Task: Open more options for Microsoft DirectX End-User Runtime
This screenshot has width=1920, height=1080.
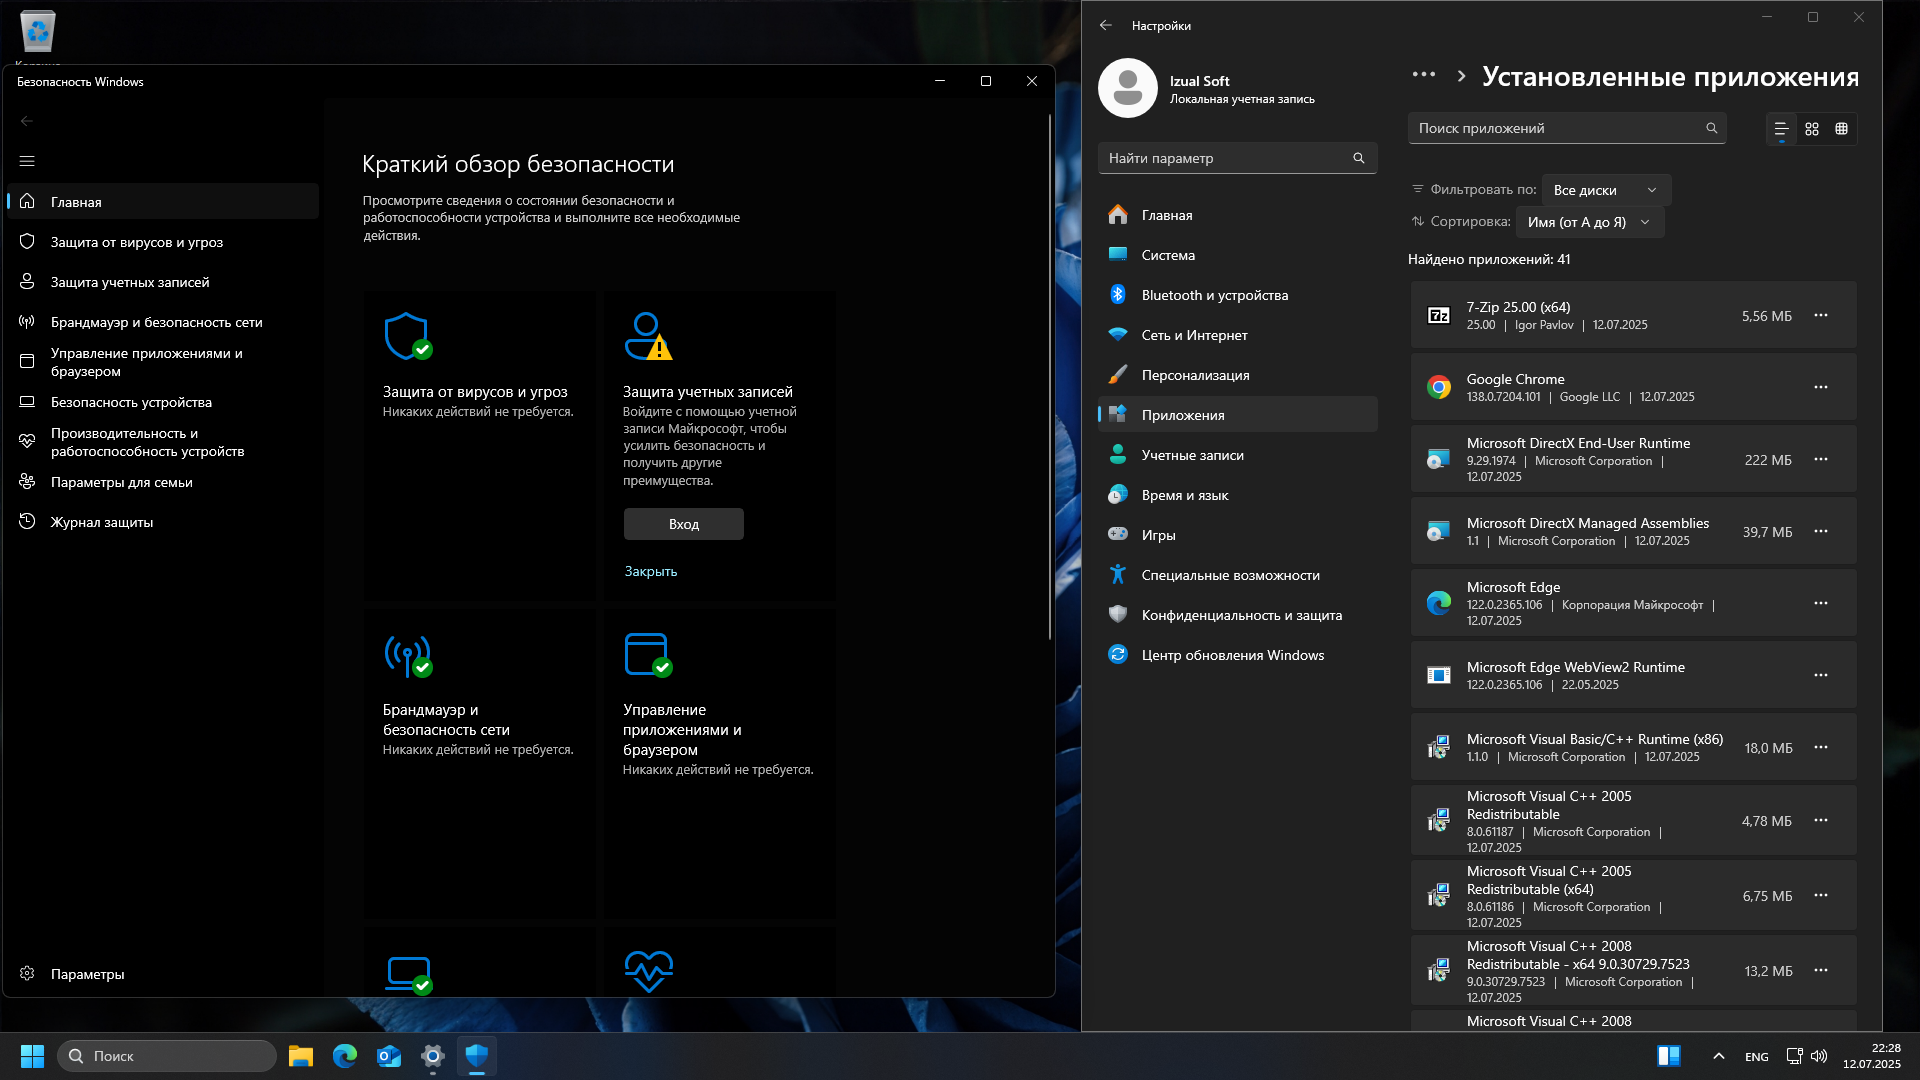Action: [1821, 459]
